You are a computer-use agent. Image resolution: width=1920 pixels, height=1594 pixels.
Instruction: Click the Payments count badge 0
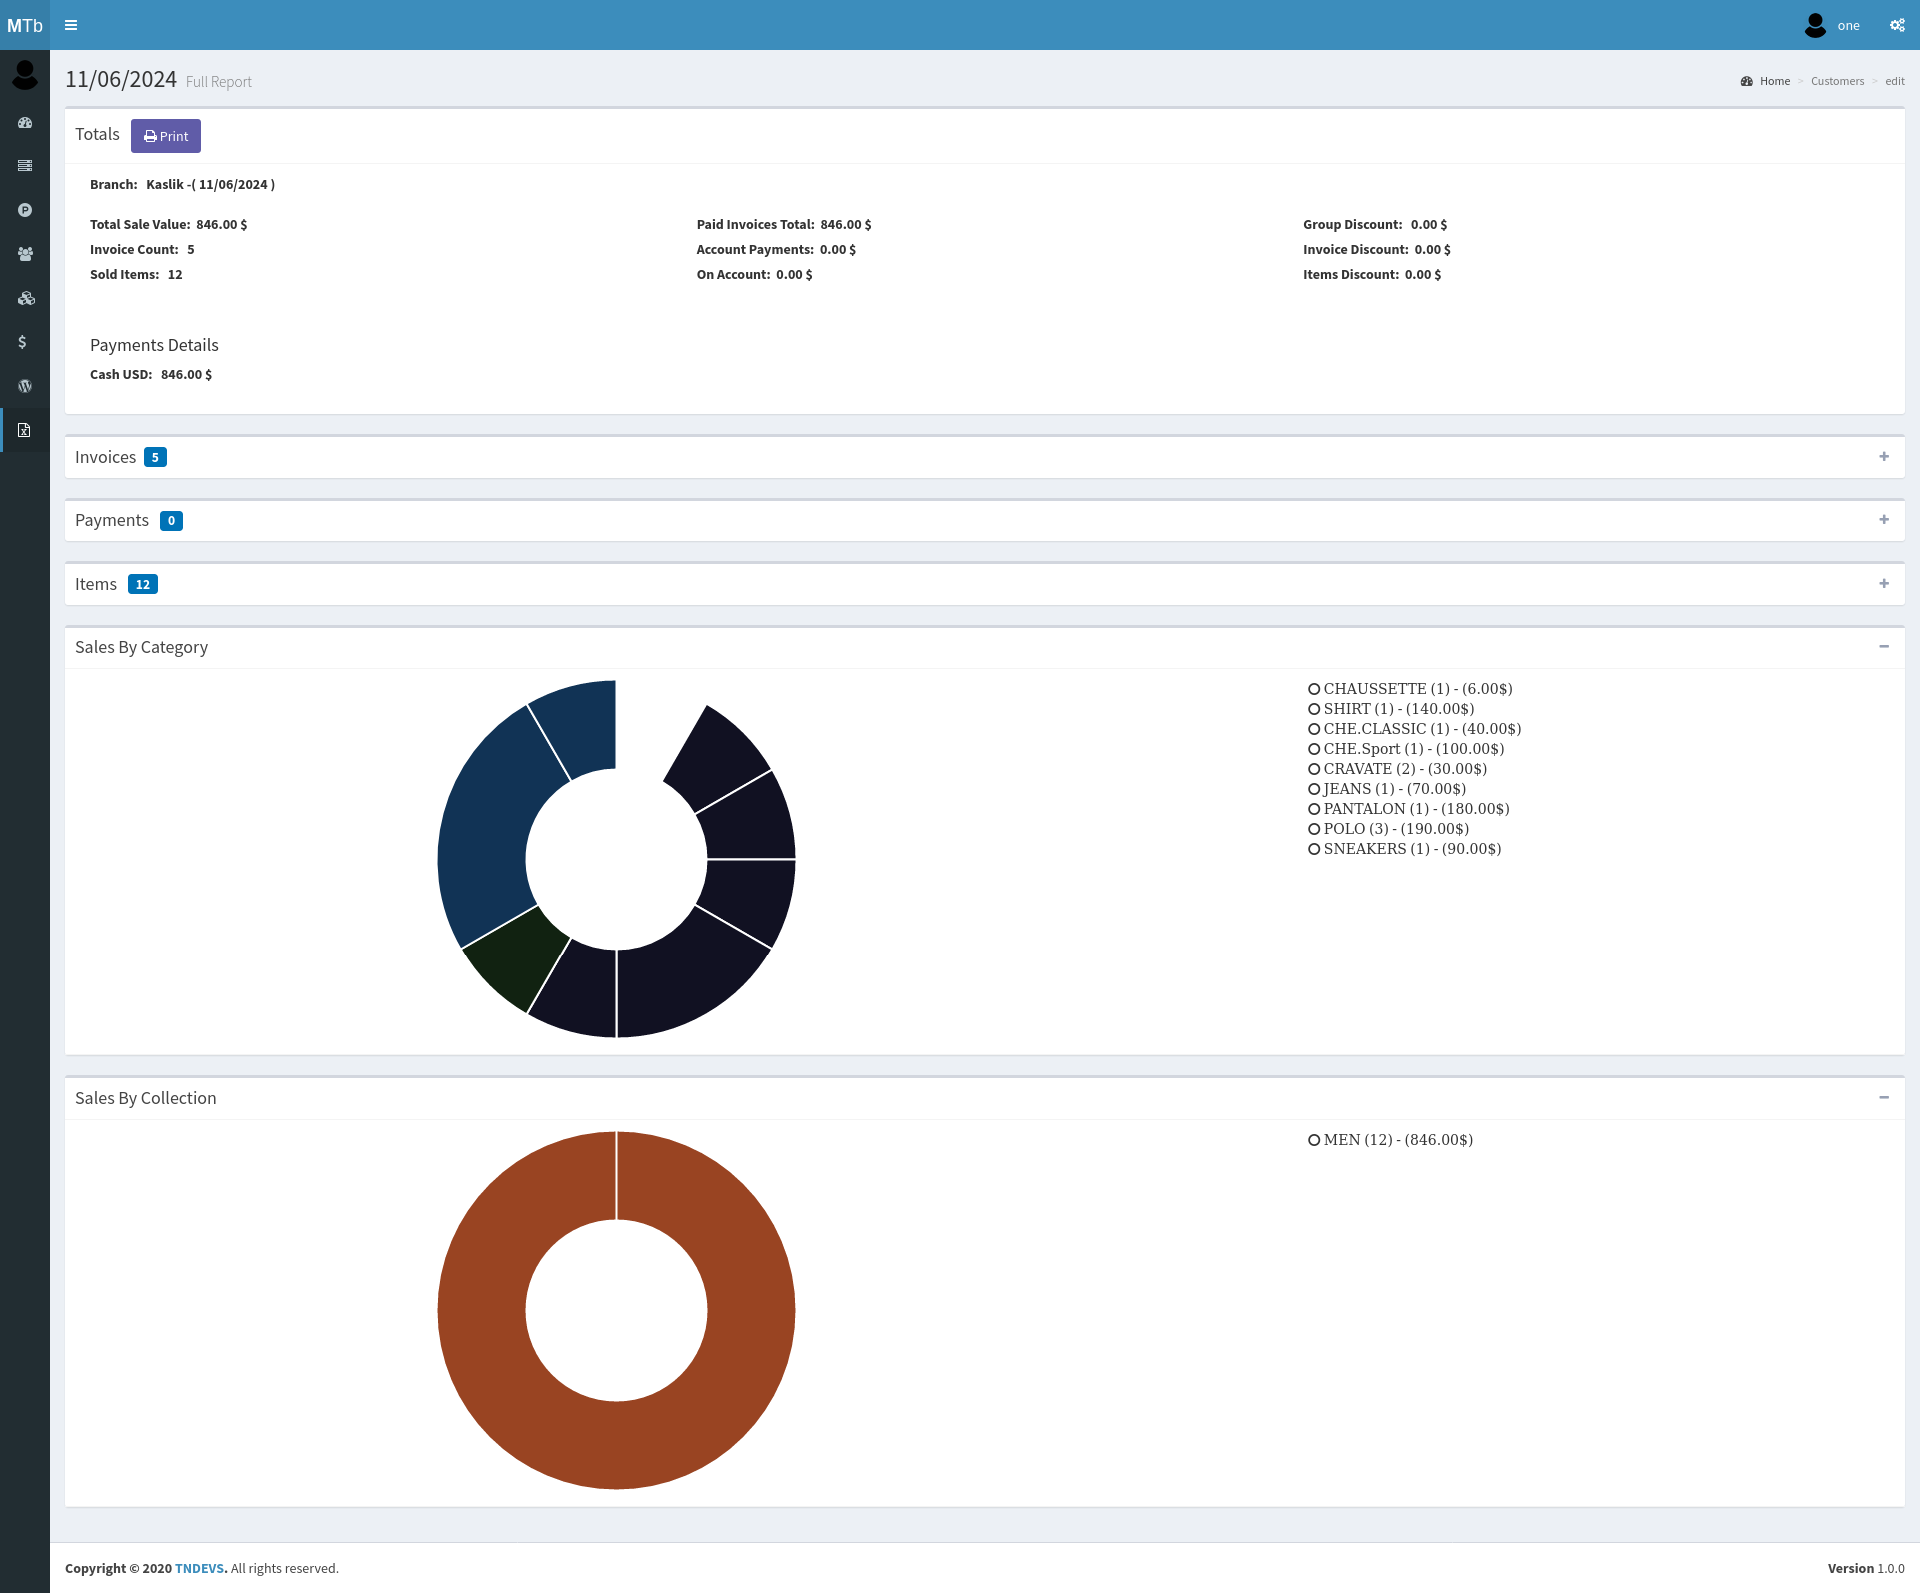pos(171,521)
